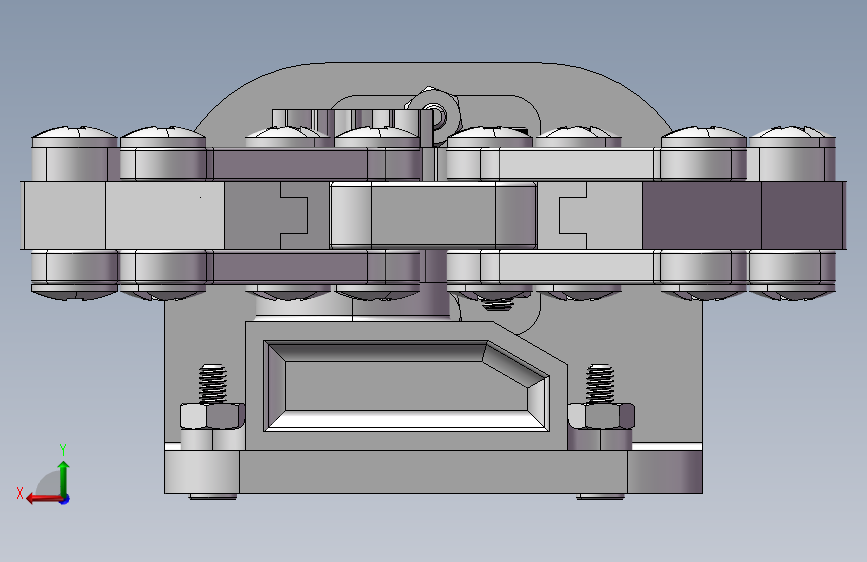Screen dimensions: 867x562
Task: Select the right threaded stud above the nut
Action: [x=600, y=383]
